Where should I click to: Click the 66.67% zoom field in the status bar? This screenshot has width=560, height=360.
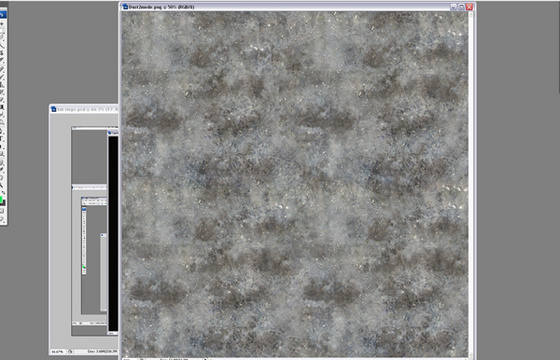pyautogui.click(x=56, y=352)
